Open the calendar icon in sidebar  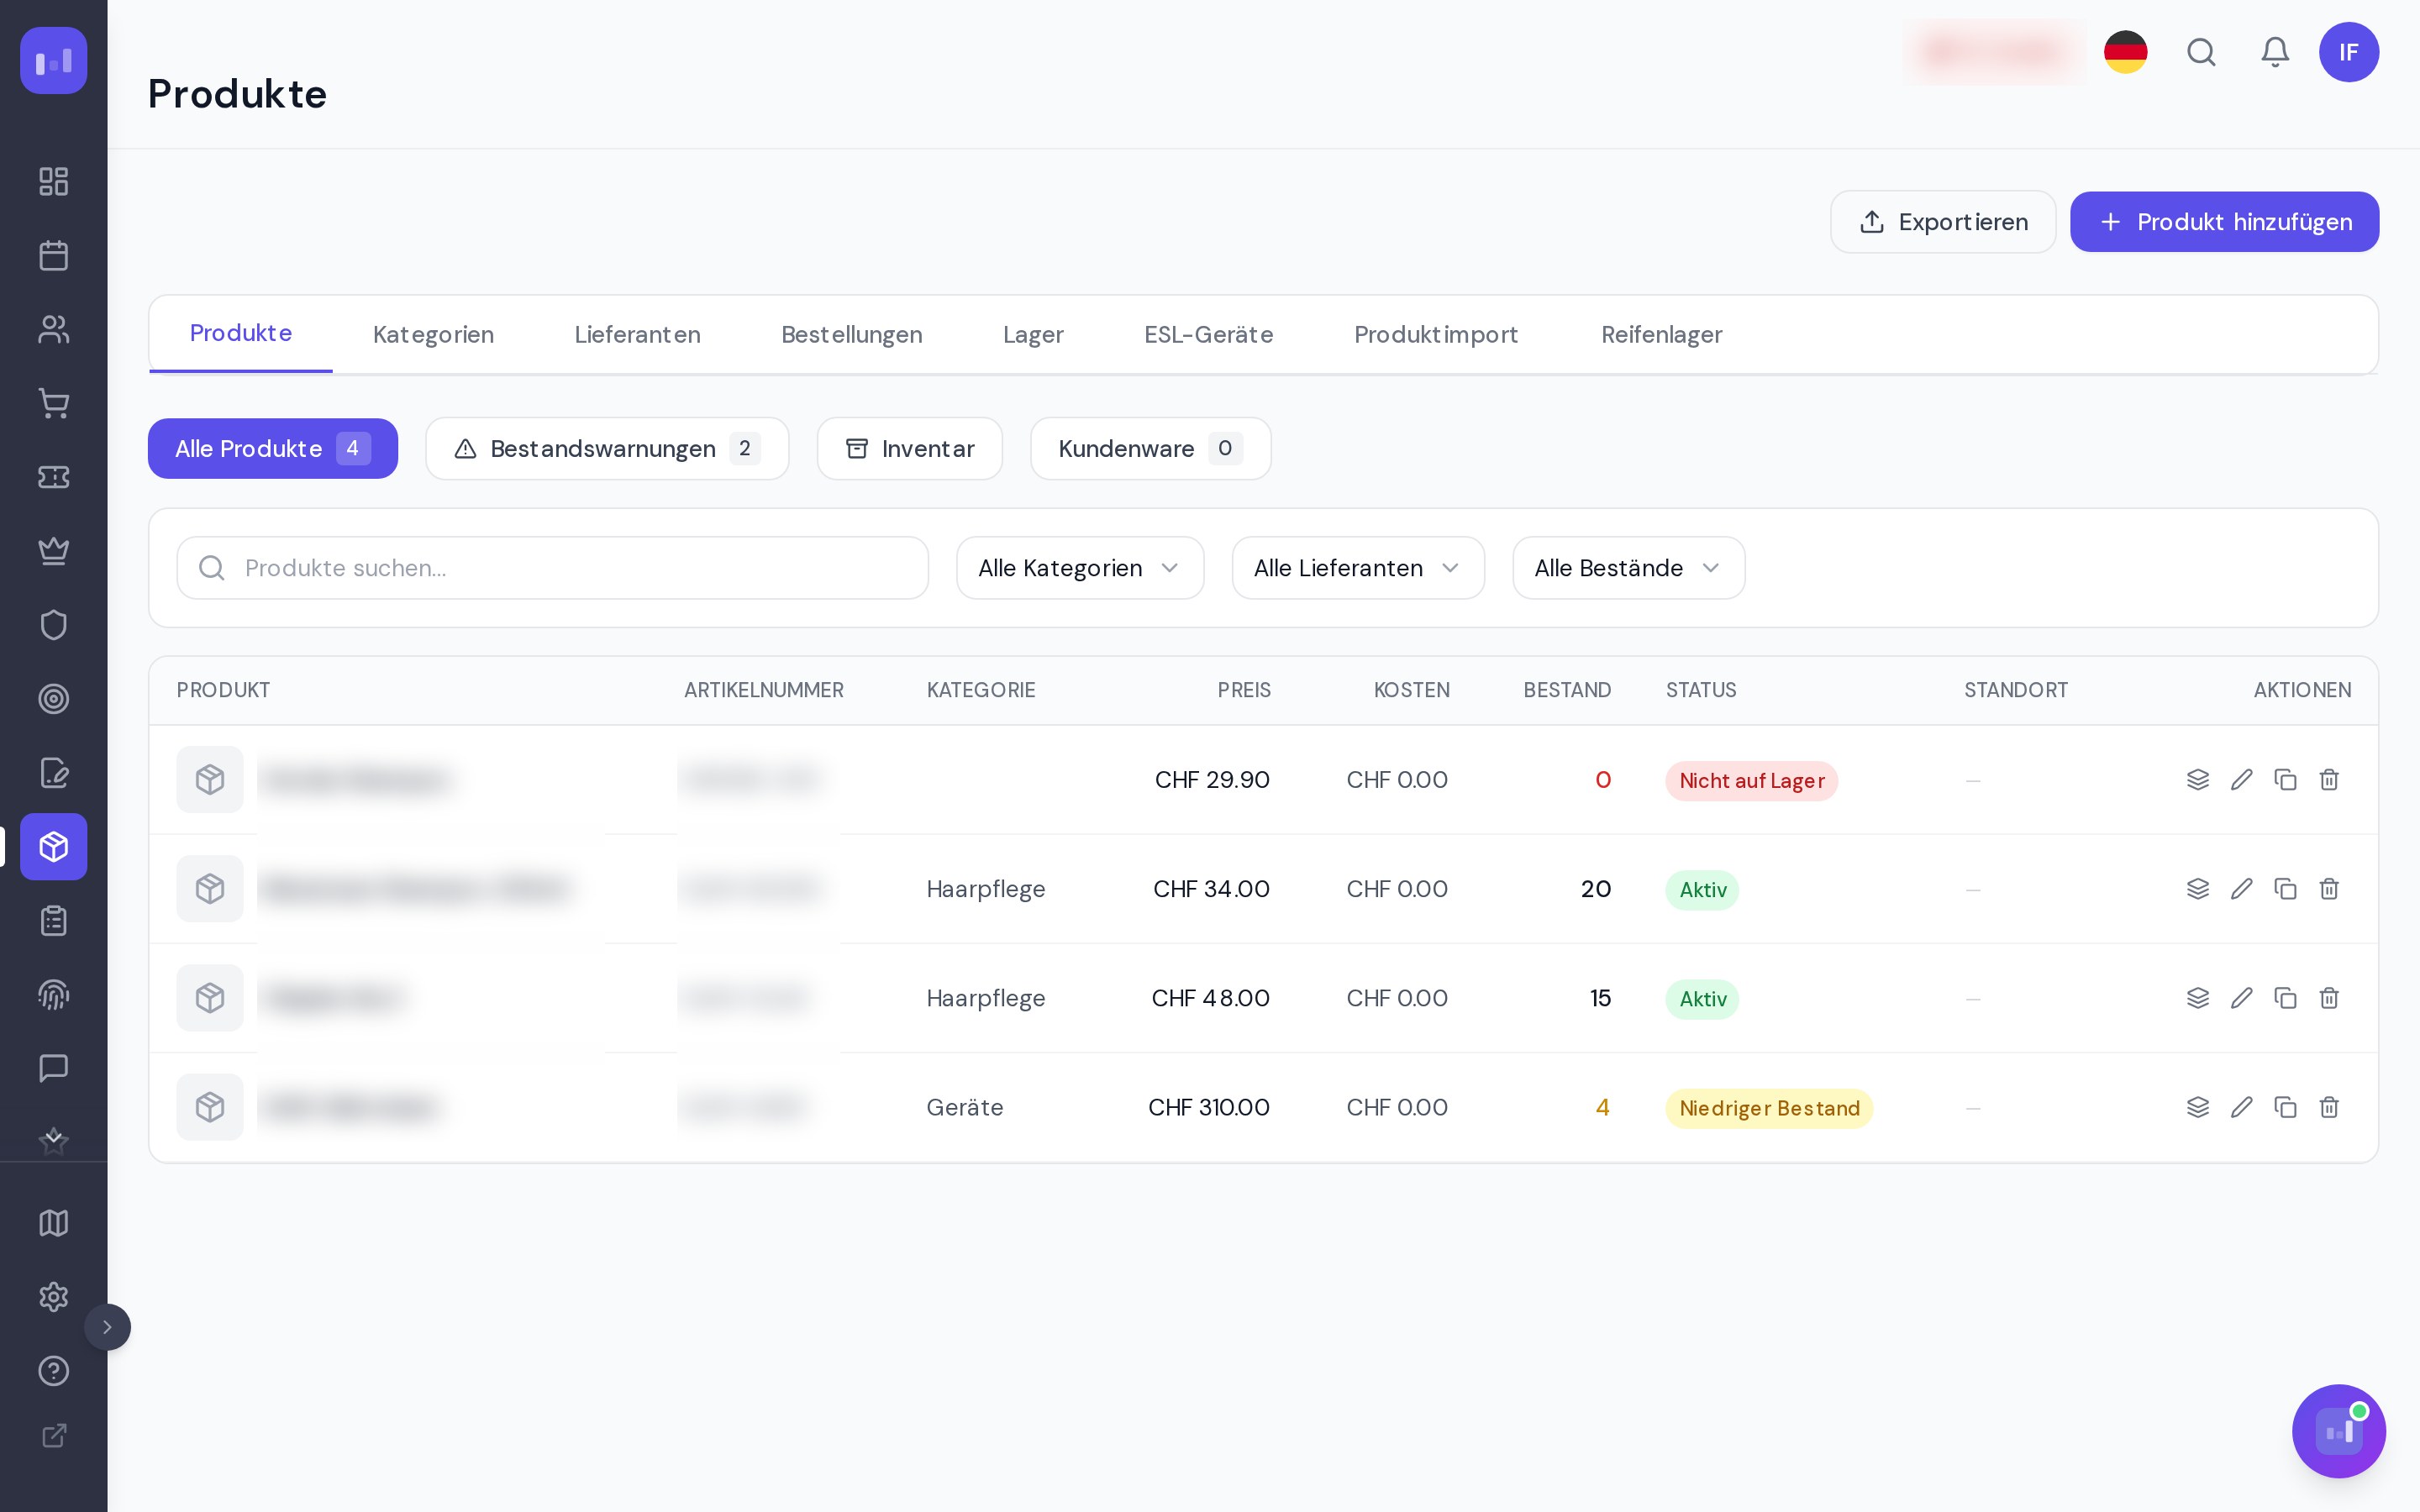(x=53, y=255)
